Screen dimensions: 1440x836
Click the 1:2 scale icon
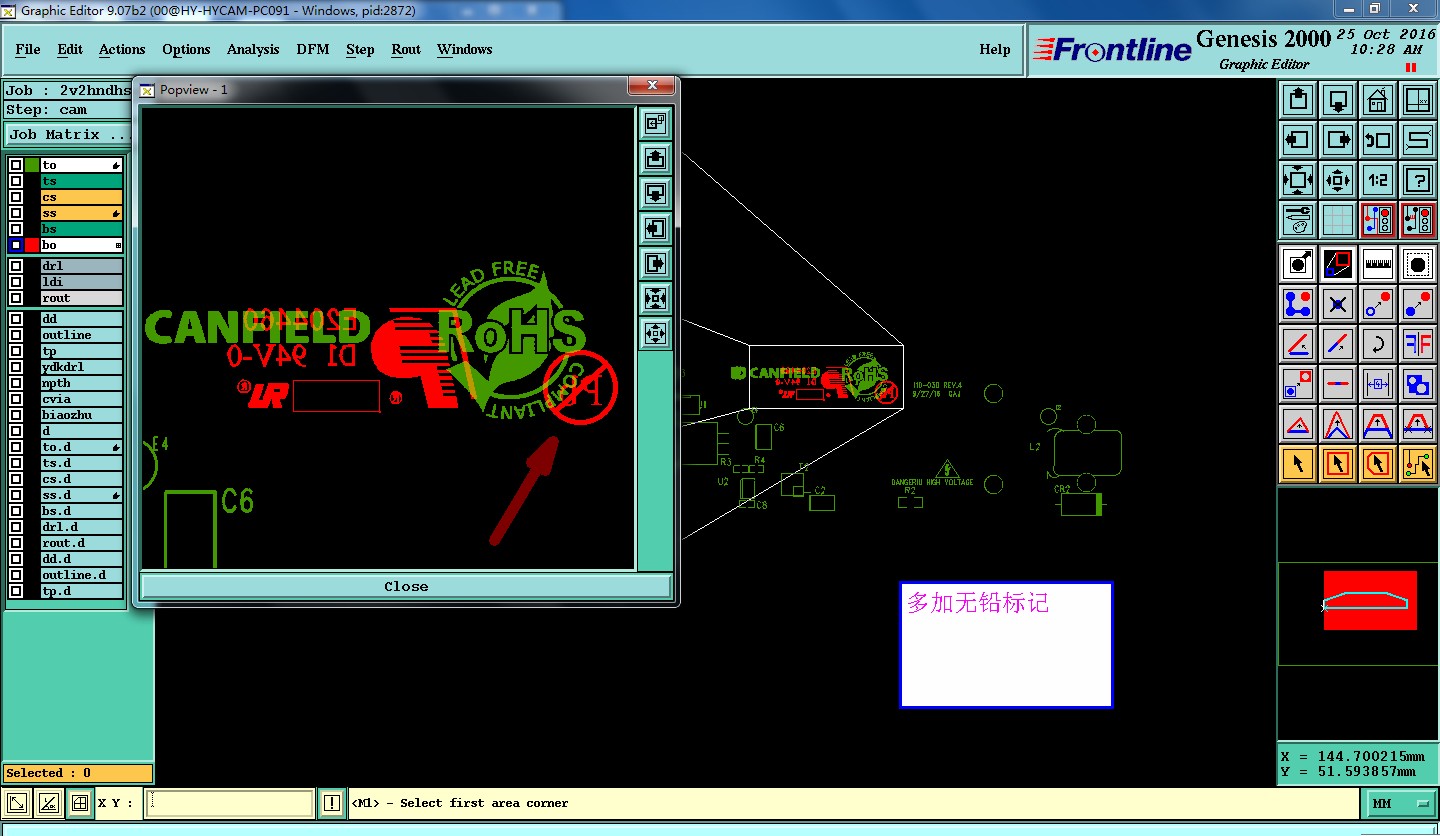coord(1378,180)
